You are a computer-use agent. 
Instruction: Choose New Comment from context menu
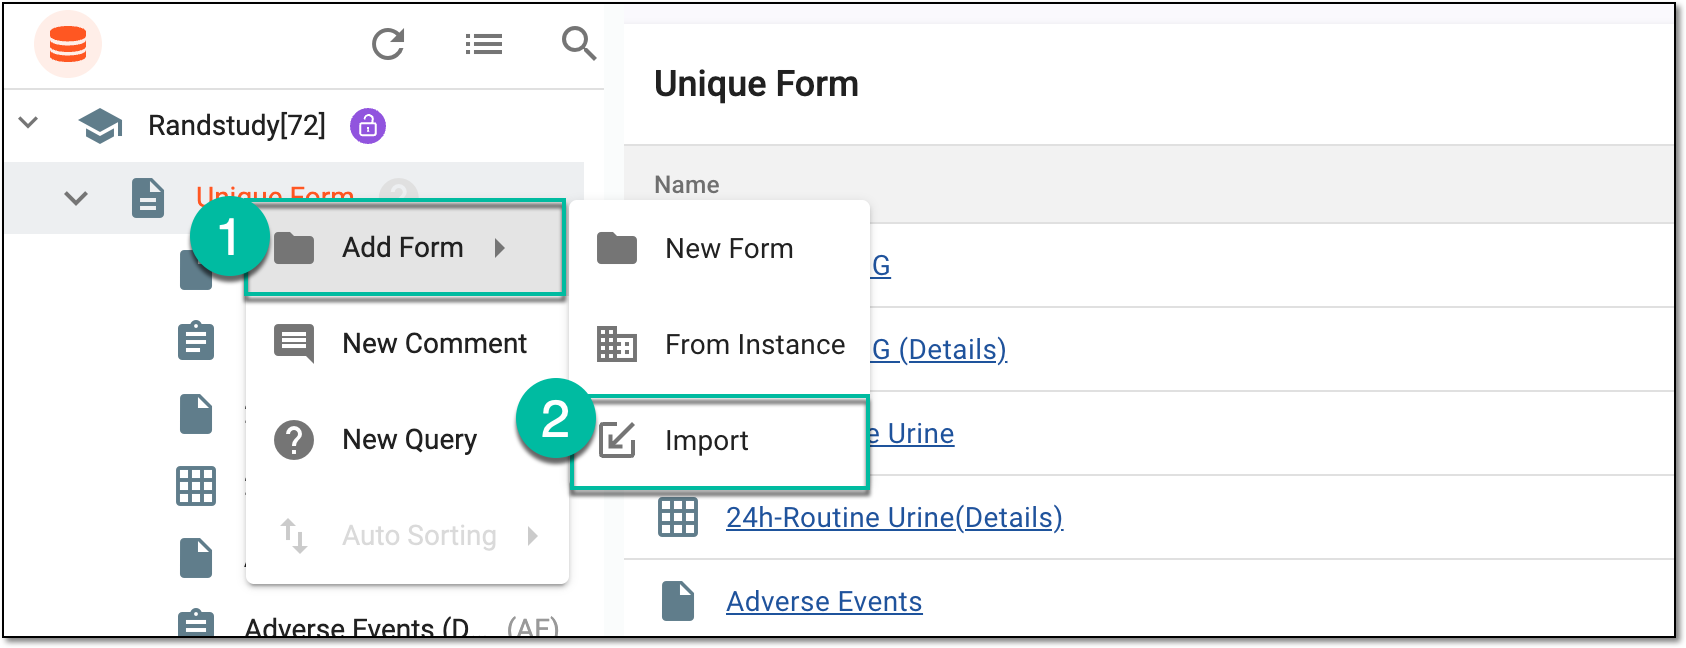click(407, 344)
